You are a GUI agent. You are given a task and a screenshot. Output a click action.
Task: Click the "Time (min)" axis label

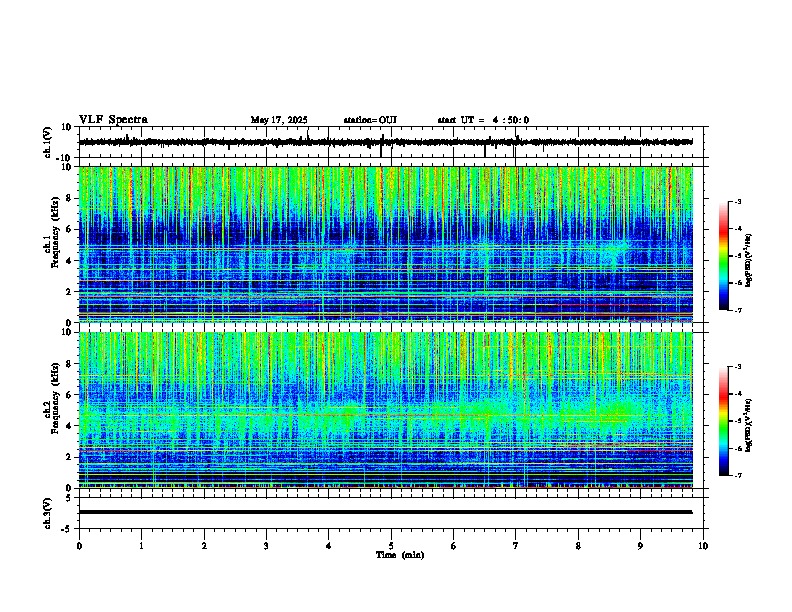[x=400, y=555]
